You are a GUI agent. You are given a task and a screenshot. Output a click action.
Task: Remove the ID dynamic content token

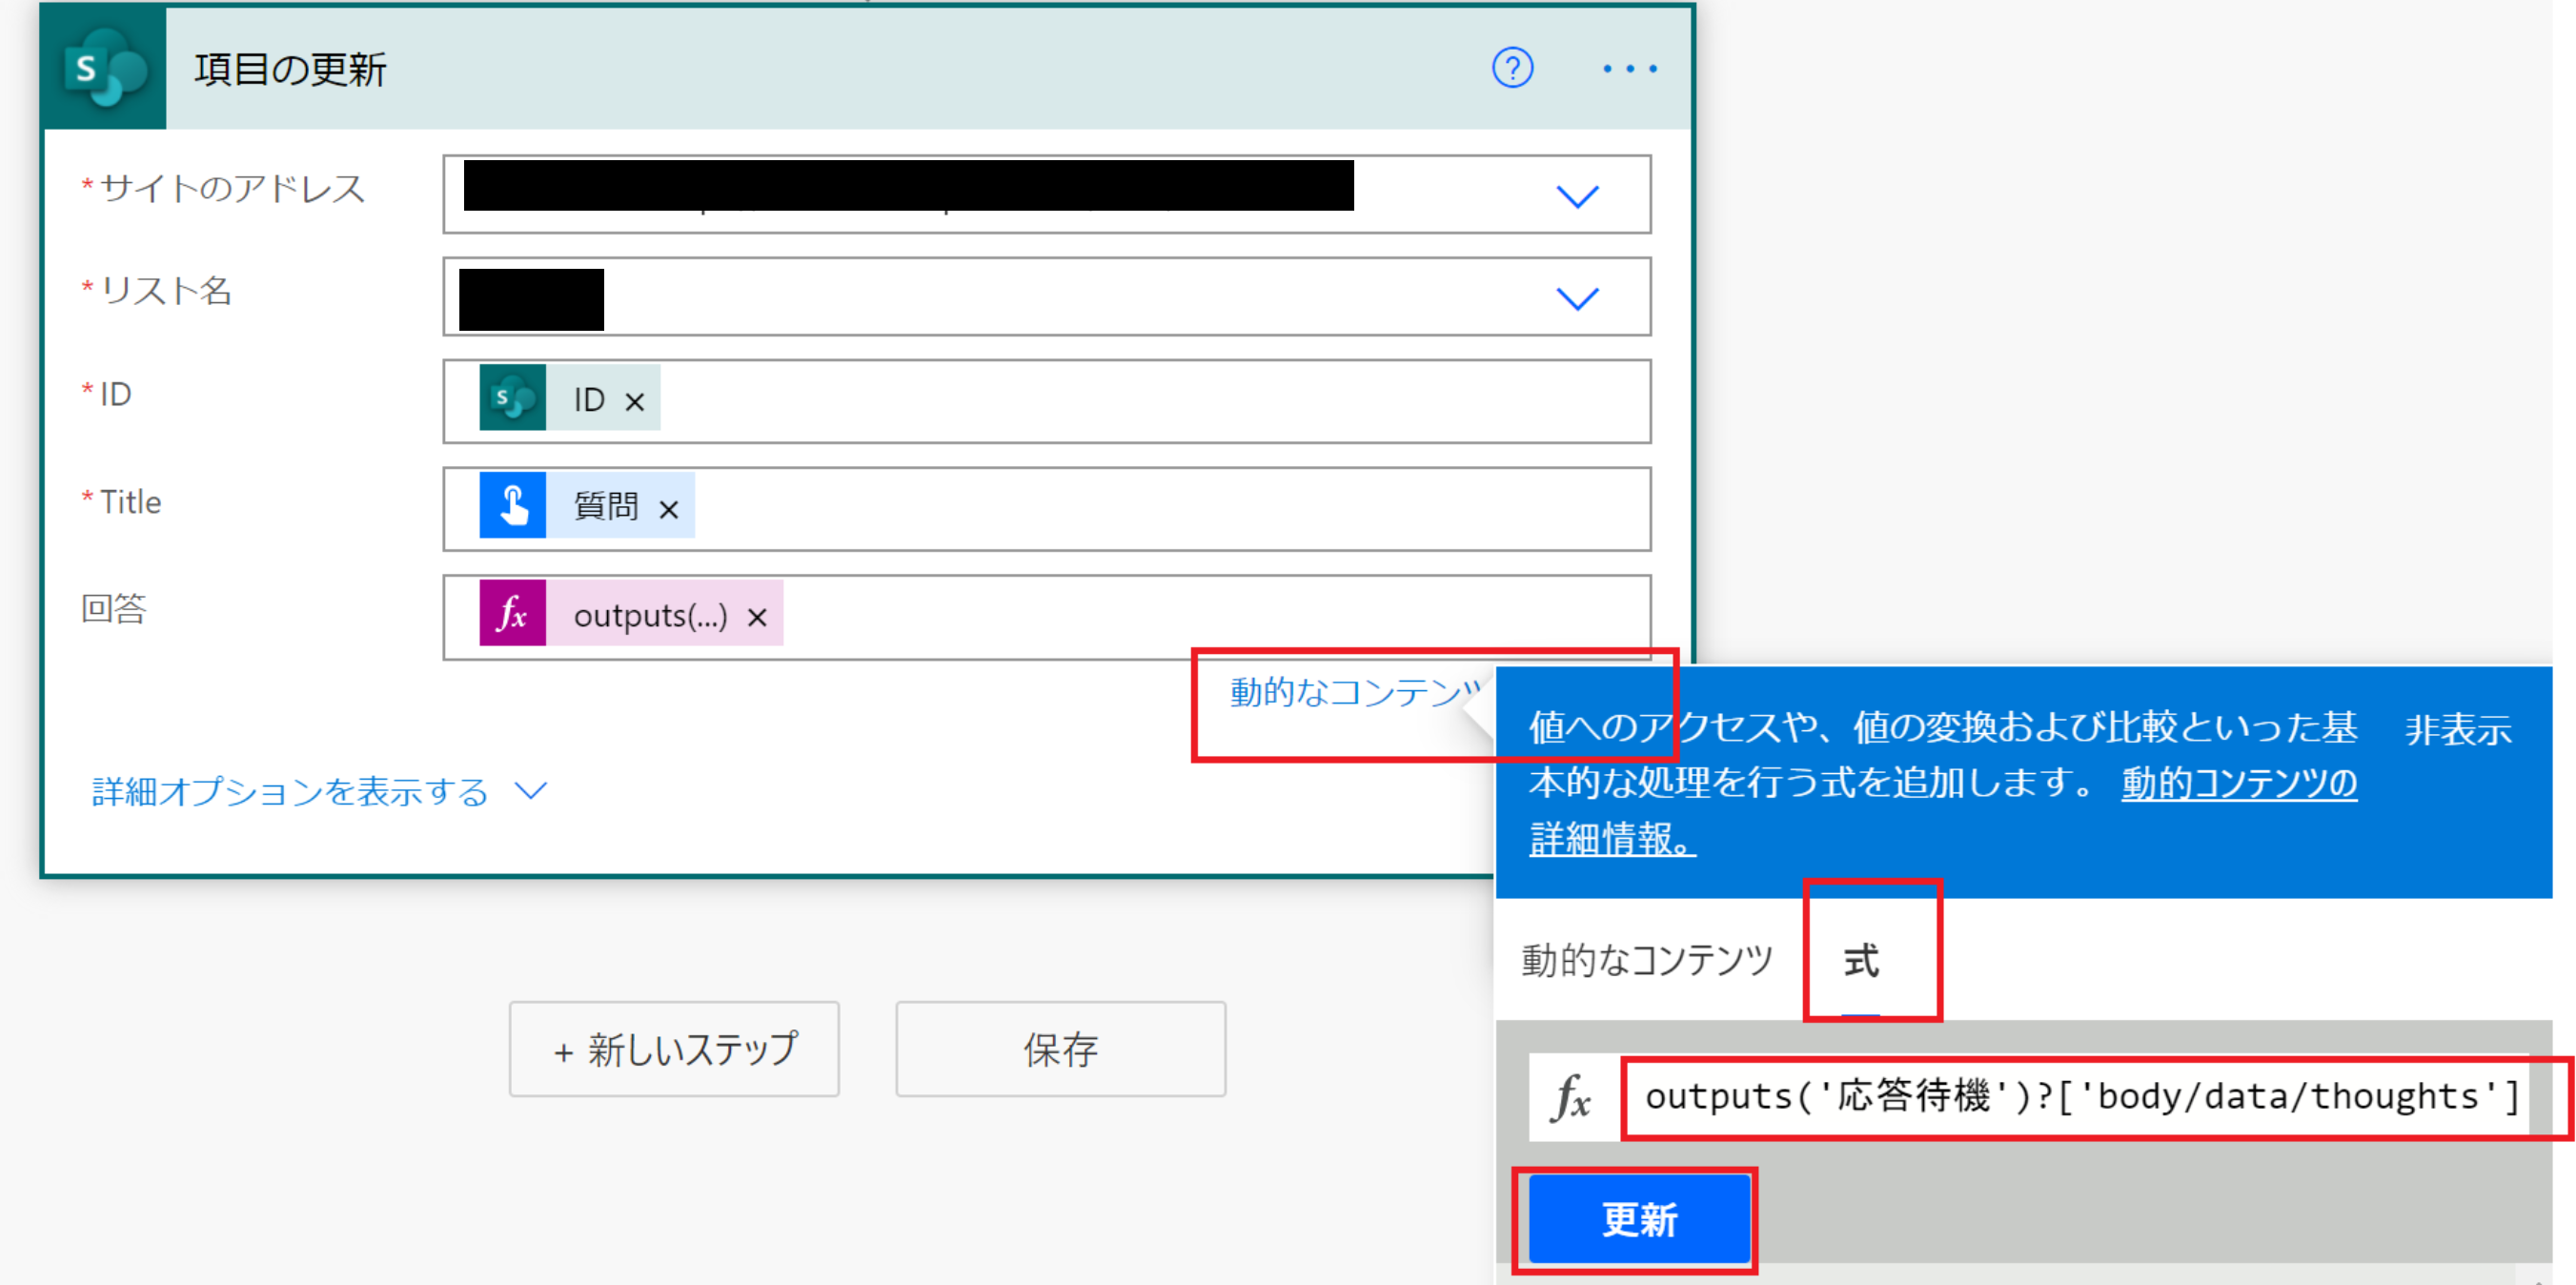point(634,402)
